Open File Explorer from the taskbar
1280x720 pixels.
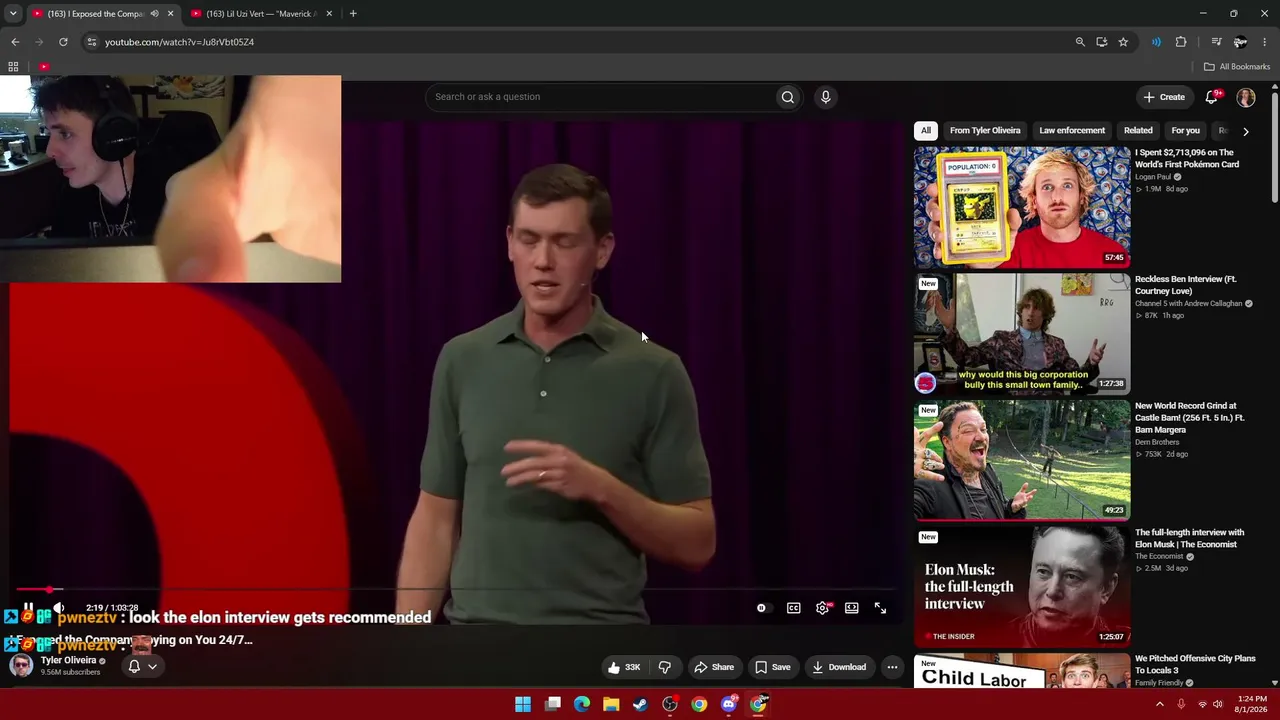611,705
